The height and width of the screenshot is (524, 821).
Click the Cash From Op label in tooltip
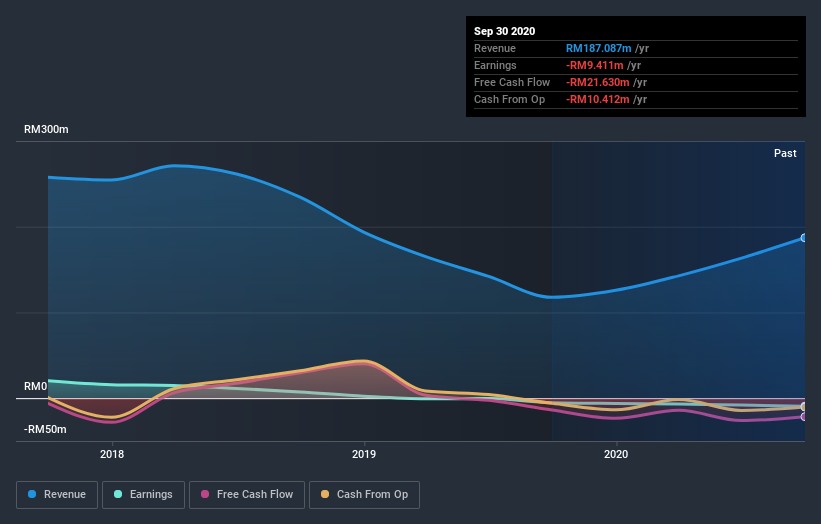point(509,99)
